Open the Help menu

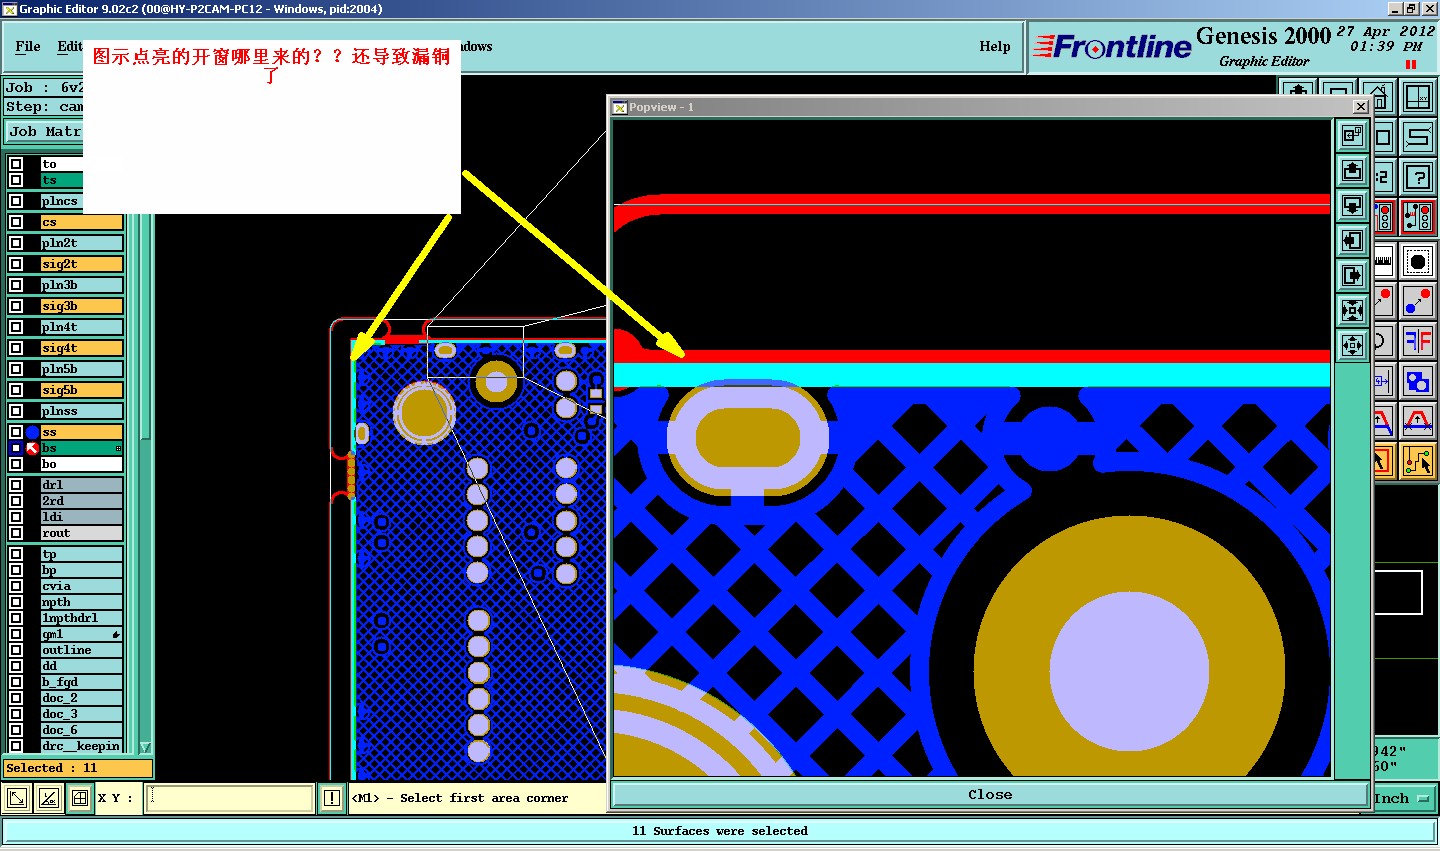click(x=995, y=46)
